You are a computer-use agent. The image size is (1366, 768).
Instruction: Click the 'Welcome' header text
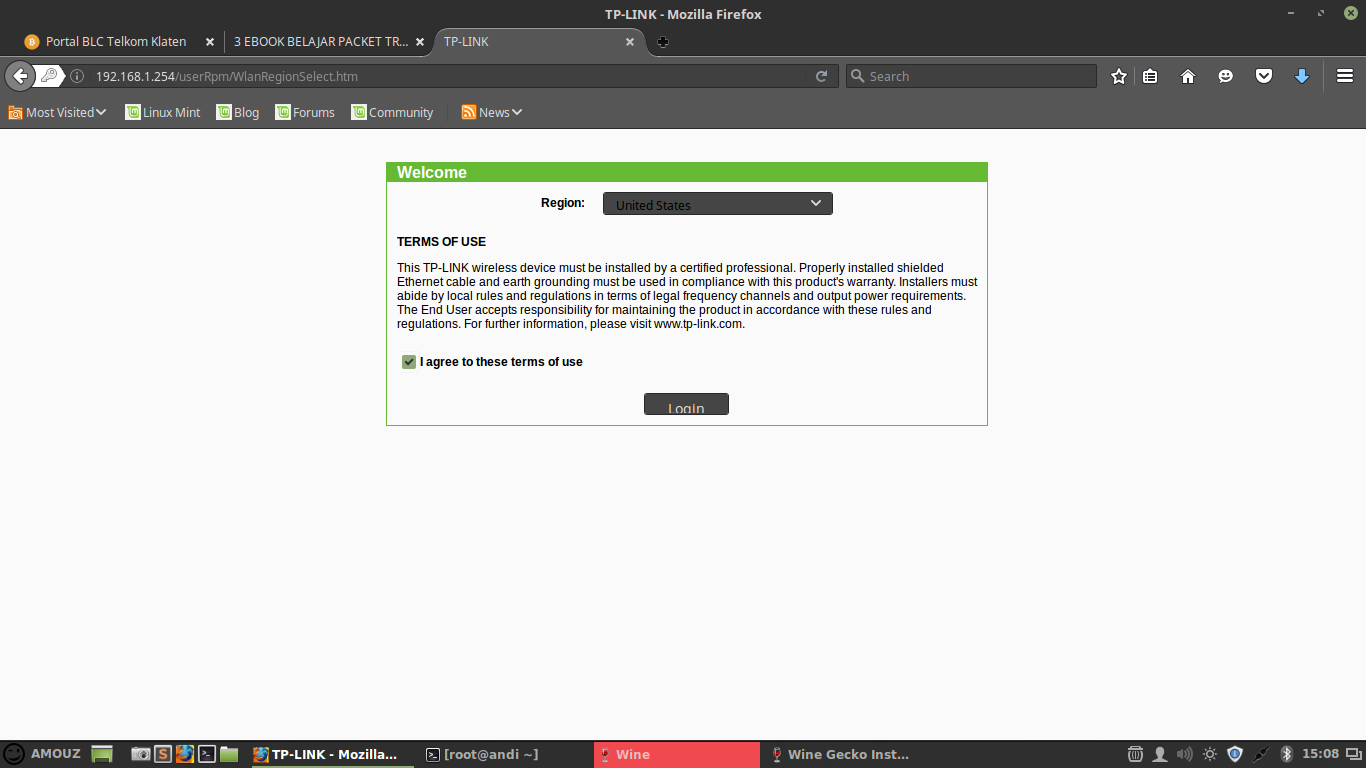[x=432, y=172]
